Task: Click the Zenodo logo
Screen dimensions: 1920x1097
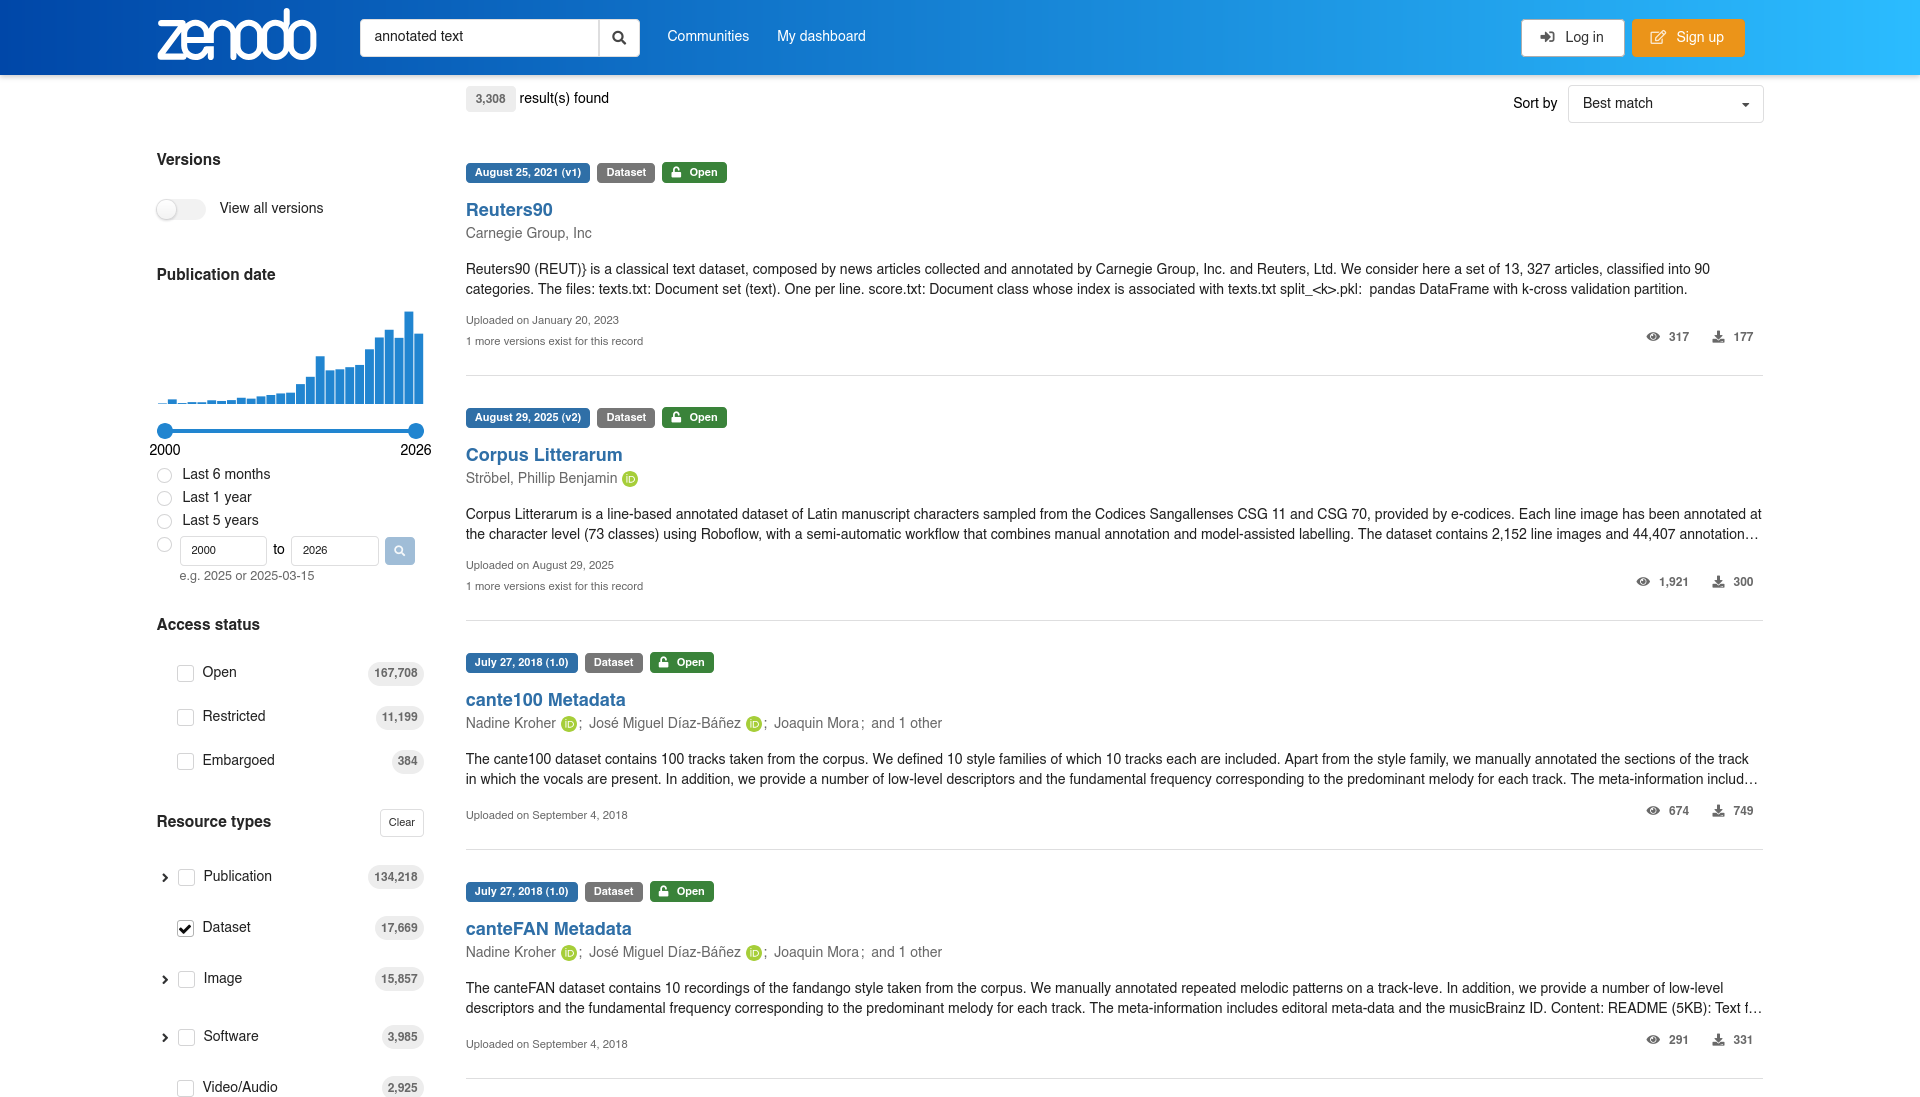Action: pos(237,36)
